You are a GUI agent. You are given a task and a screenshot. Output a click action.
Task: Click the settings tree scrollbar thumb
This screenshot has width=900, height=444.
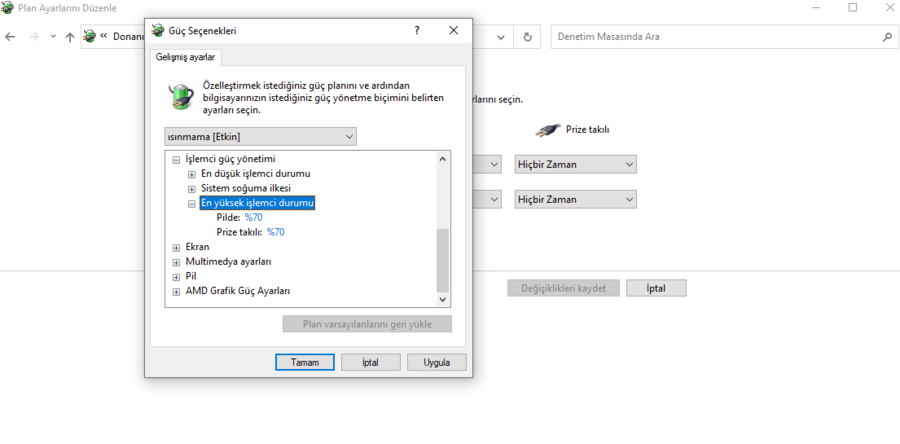coord(442,260)
